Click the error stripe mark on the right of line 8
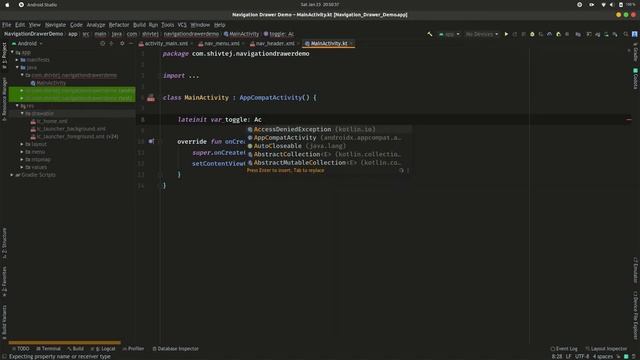This screenshot has width=640, height=360. [629, 120]
